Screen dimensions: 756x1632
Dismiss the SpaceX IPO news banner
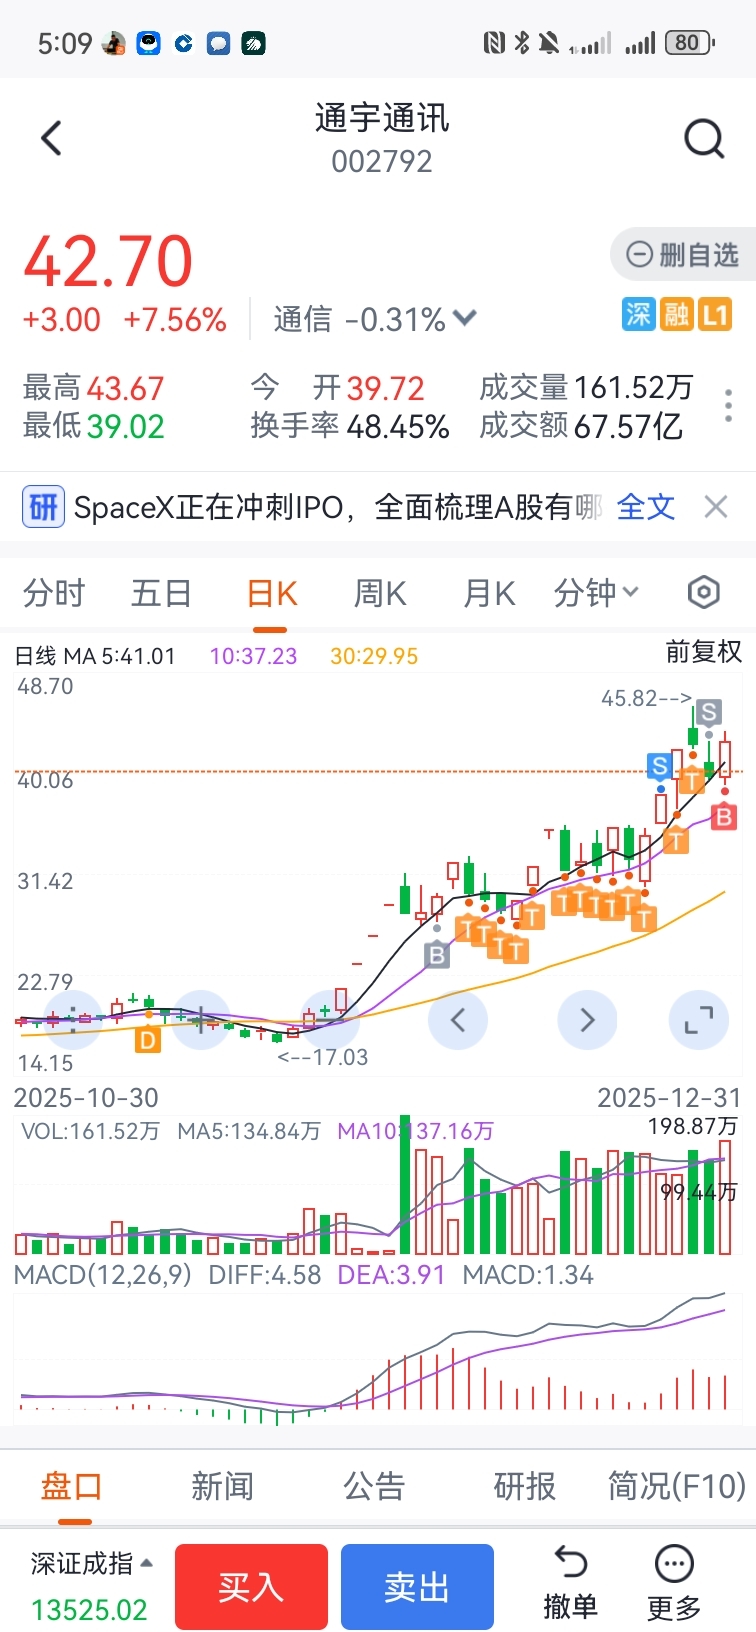715,507
